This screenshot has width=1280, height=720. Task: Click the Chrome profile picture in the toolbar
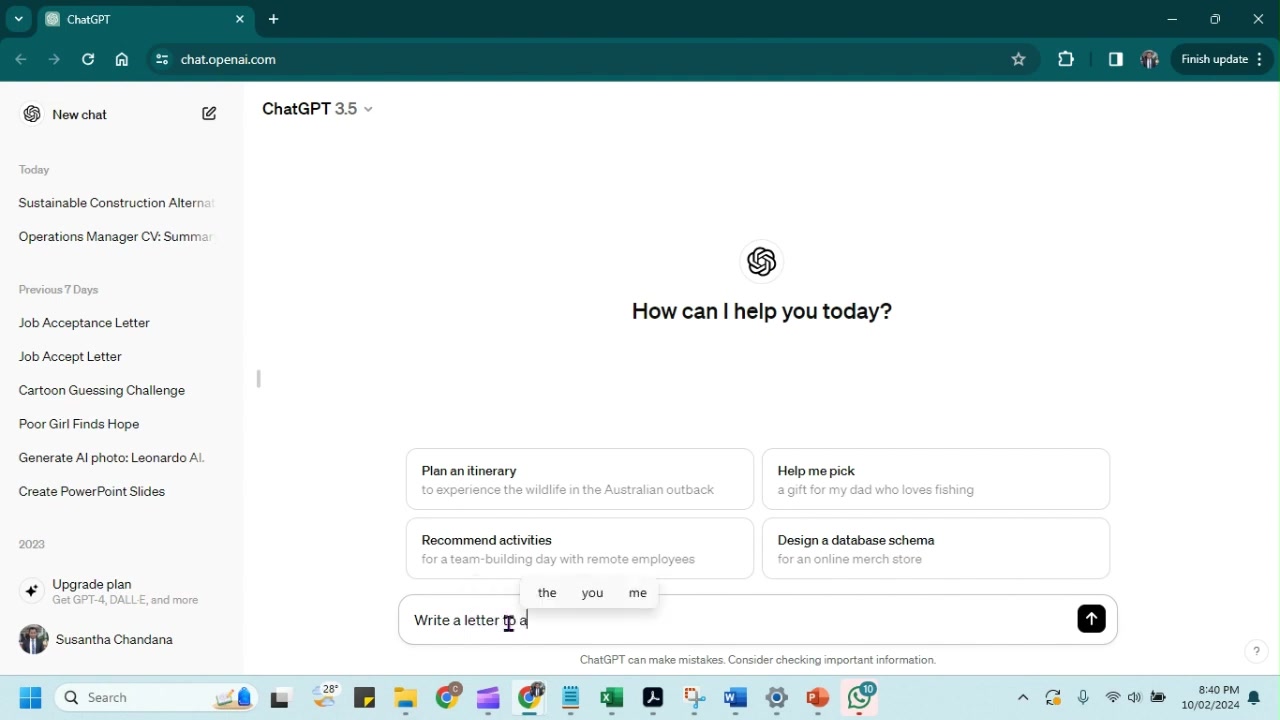click(x=1150, y=59)
